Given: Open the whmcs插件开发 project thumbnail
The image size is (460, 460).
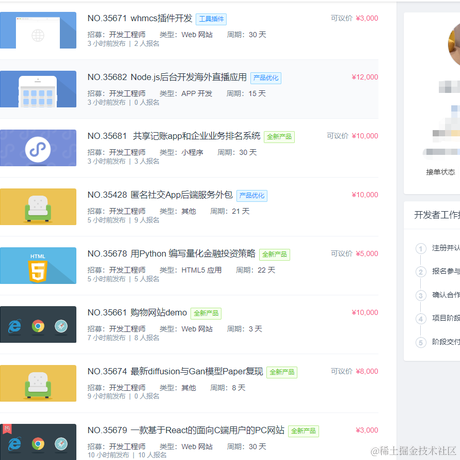Looking at the screenshot, I should coord(38,30).
